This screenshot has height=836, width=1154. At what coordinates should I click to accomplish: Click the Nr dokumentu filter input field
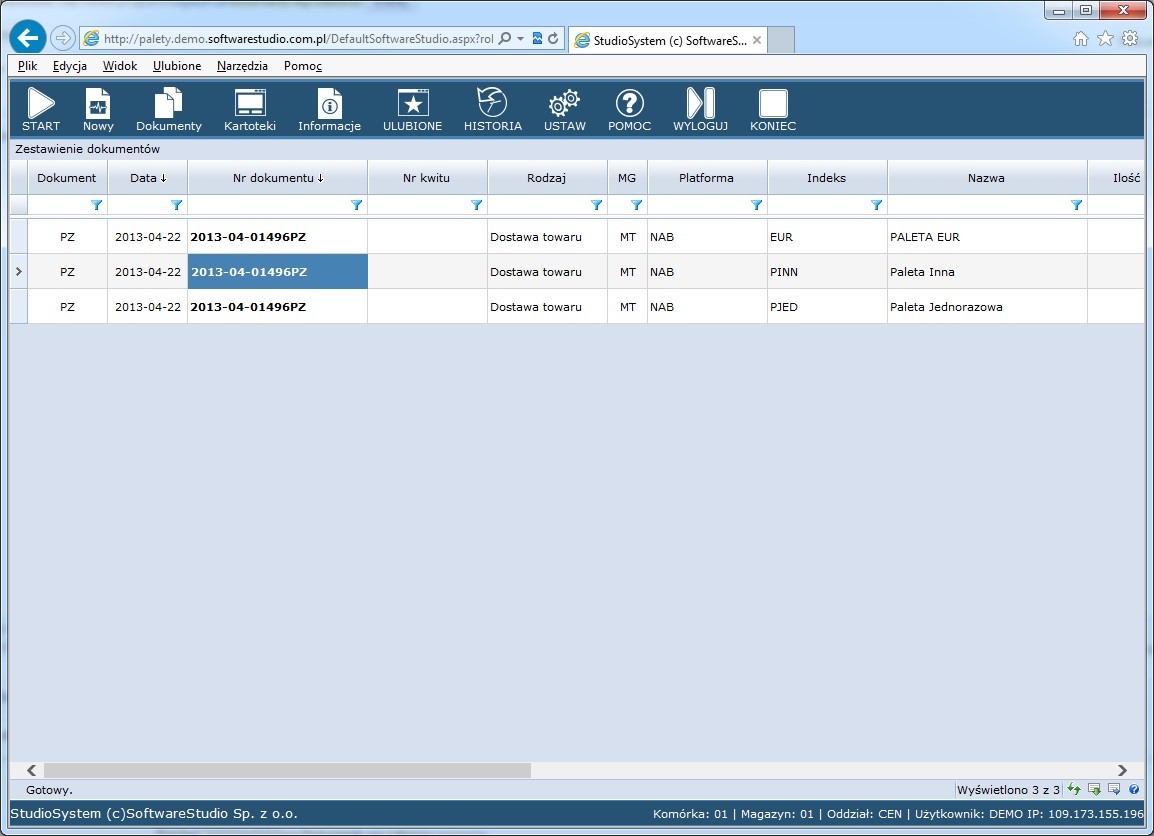pos(269,205)
